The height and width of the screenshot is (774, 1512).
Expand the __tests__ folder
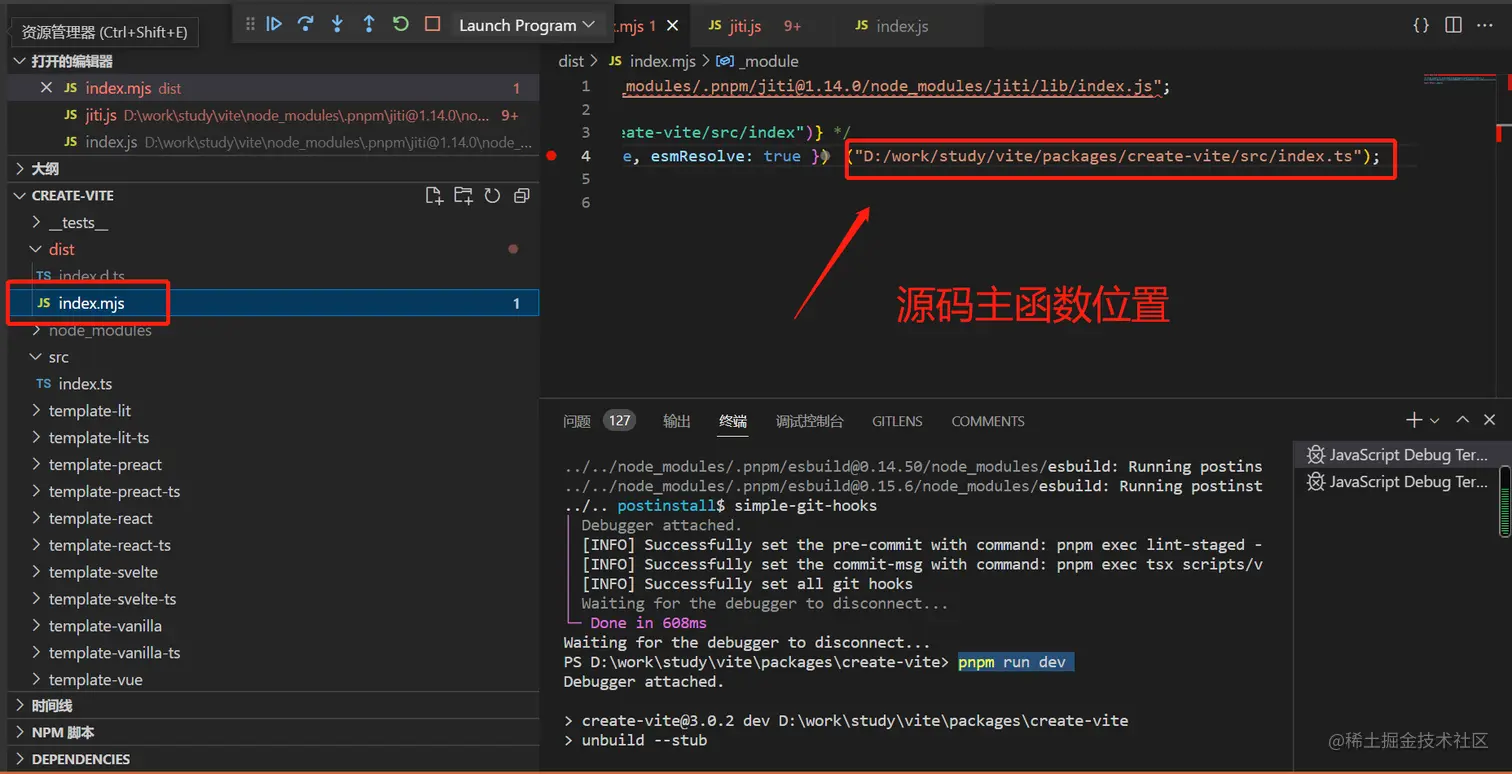tap(274, 222)
